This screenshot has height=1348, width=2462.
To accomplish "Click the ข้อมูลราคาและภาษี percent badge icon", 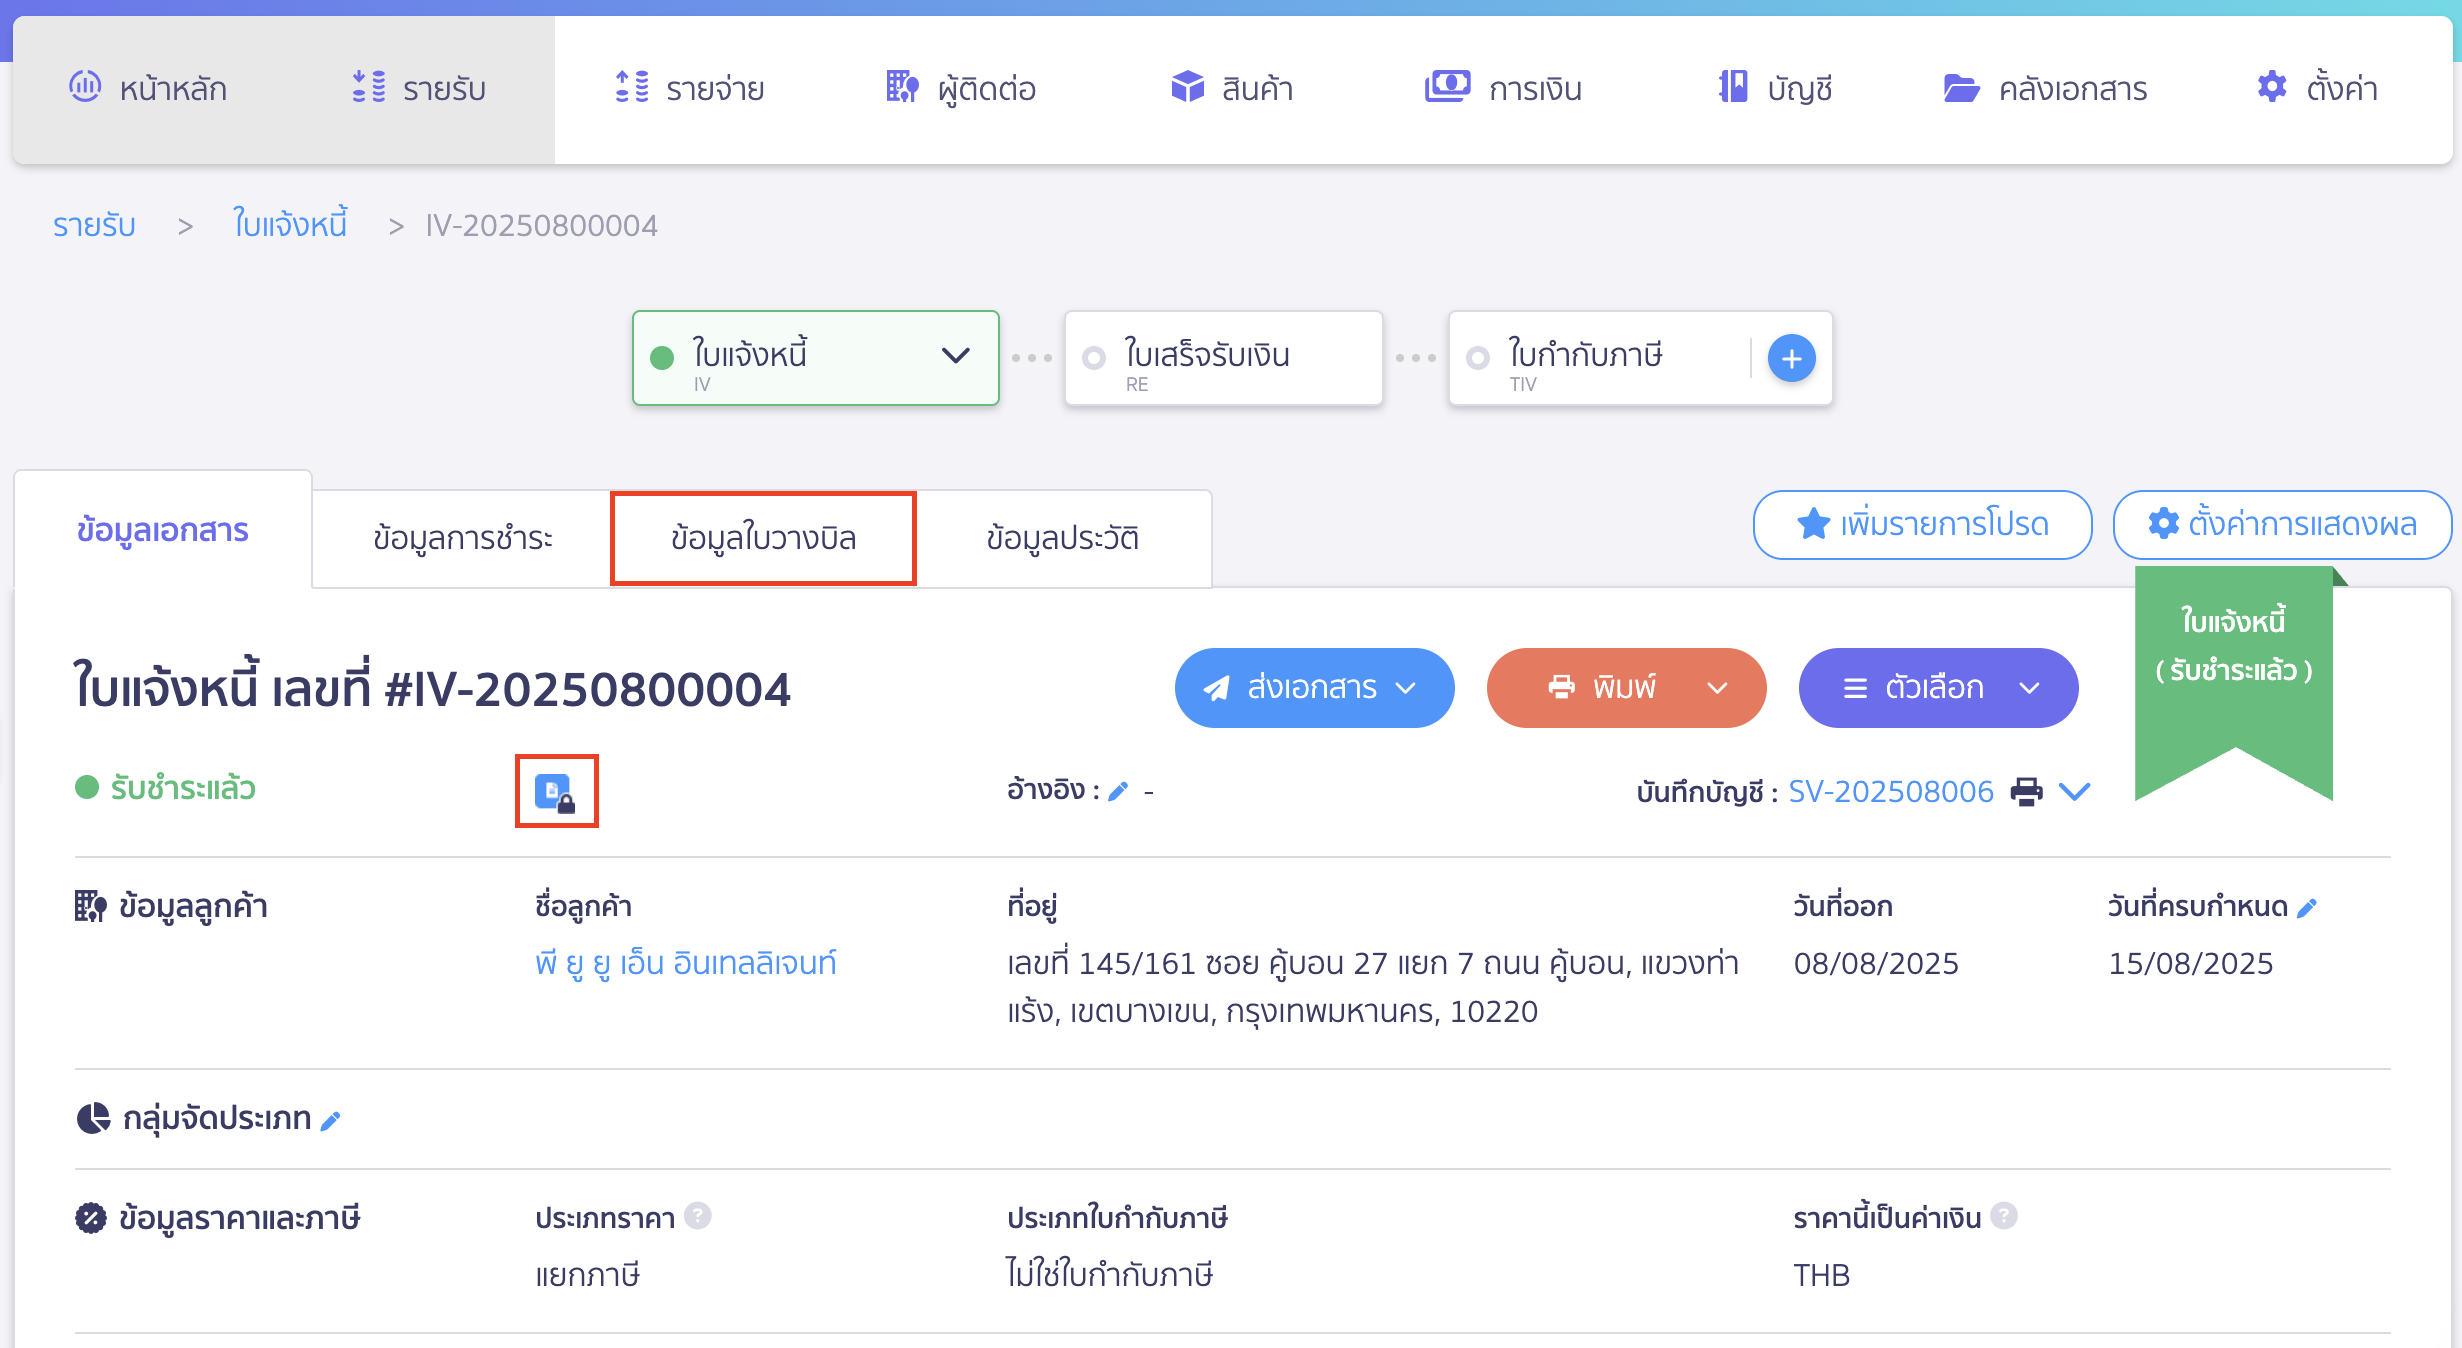I will (x=91, y=1218).
